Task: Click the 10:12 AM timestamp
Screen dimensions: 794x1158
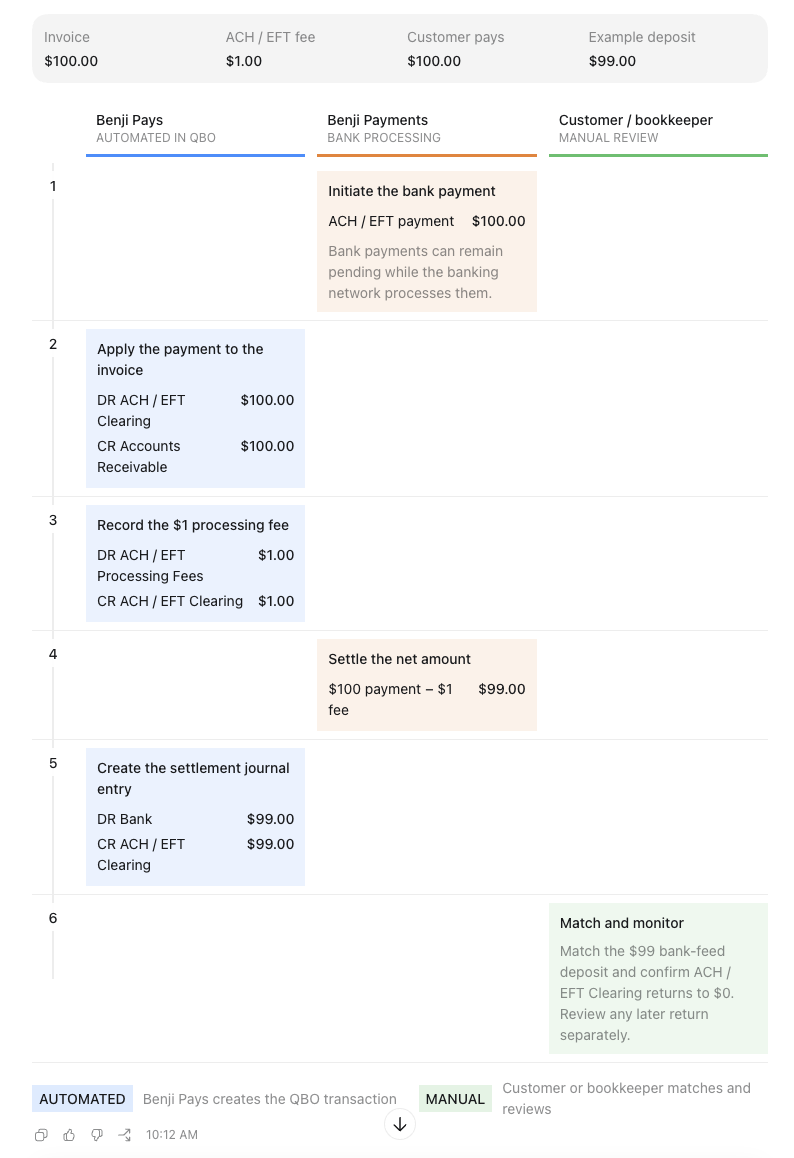Action: click(171, 1135)
